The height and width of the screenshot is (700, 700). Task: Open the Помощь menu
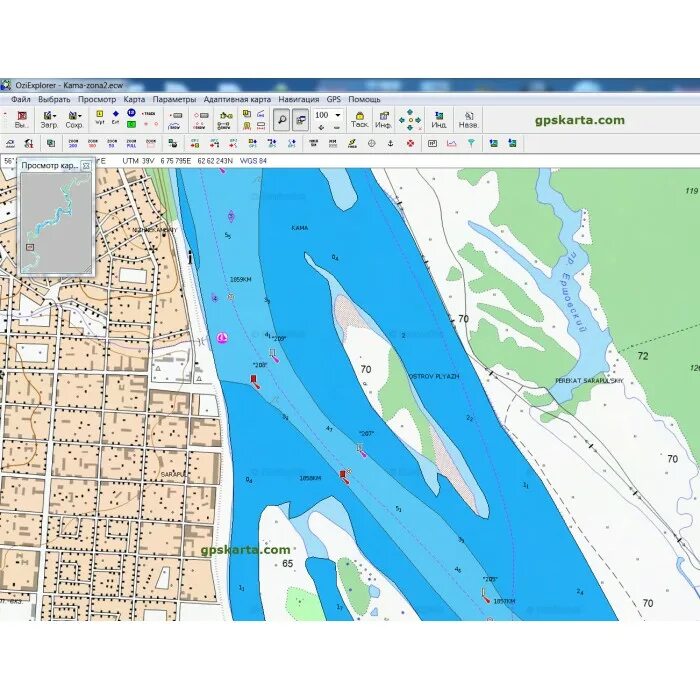tap(364, 99)
